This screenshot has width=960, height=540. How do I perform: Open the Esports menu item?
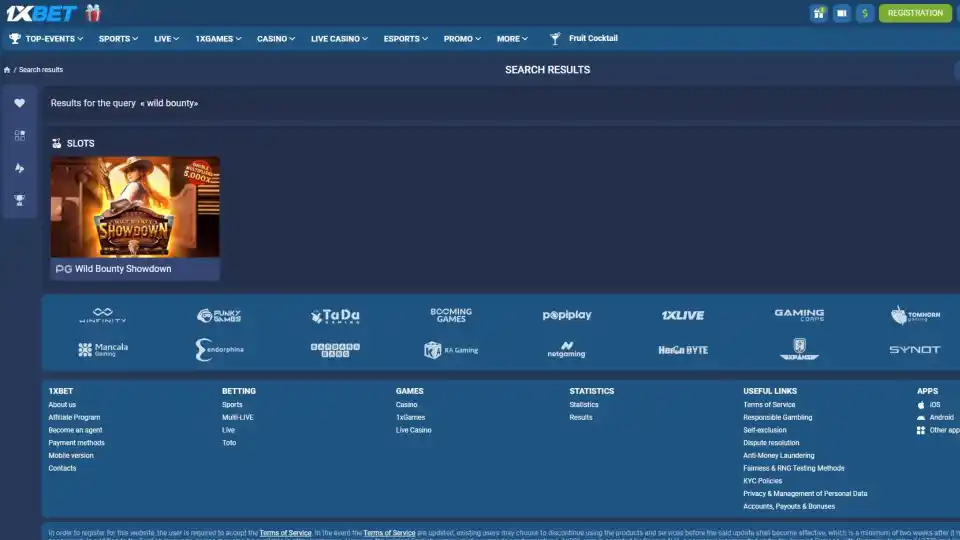pyautogui.click(x=405, y=39)
